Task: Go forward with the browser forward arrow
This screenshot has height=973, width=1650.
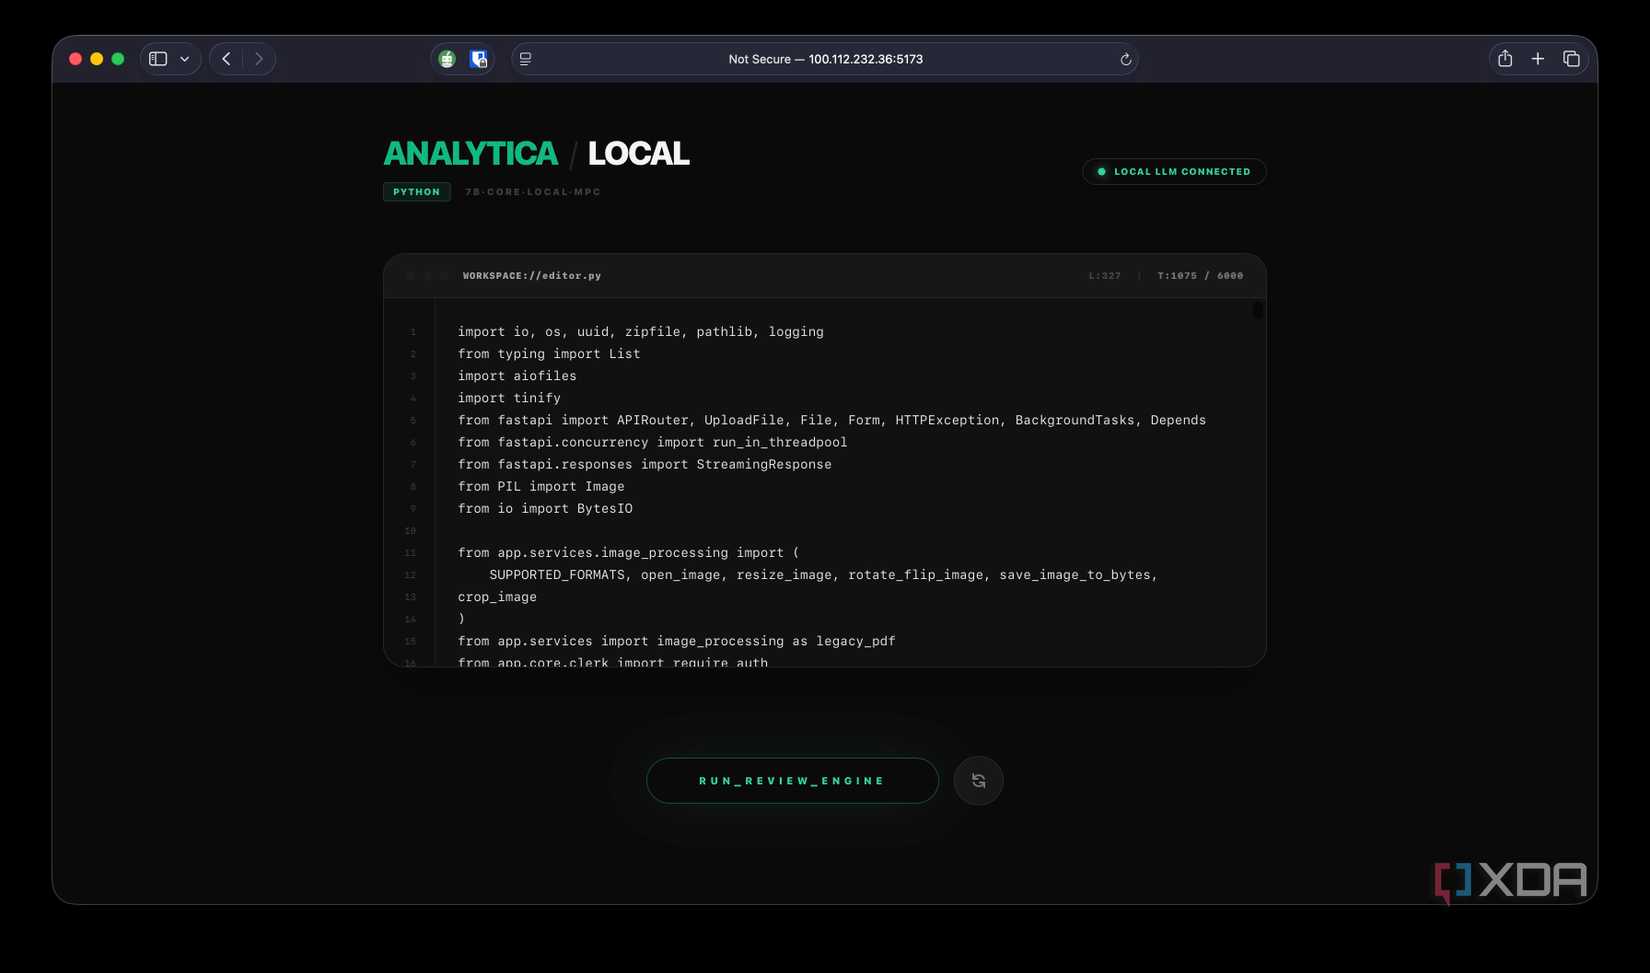Action: (259, 59)
